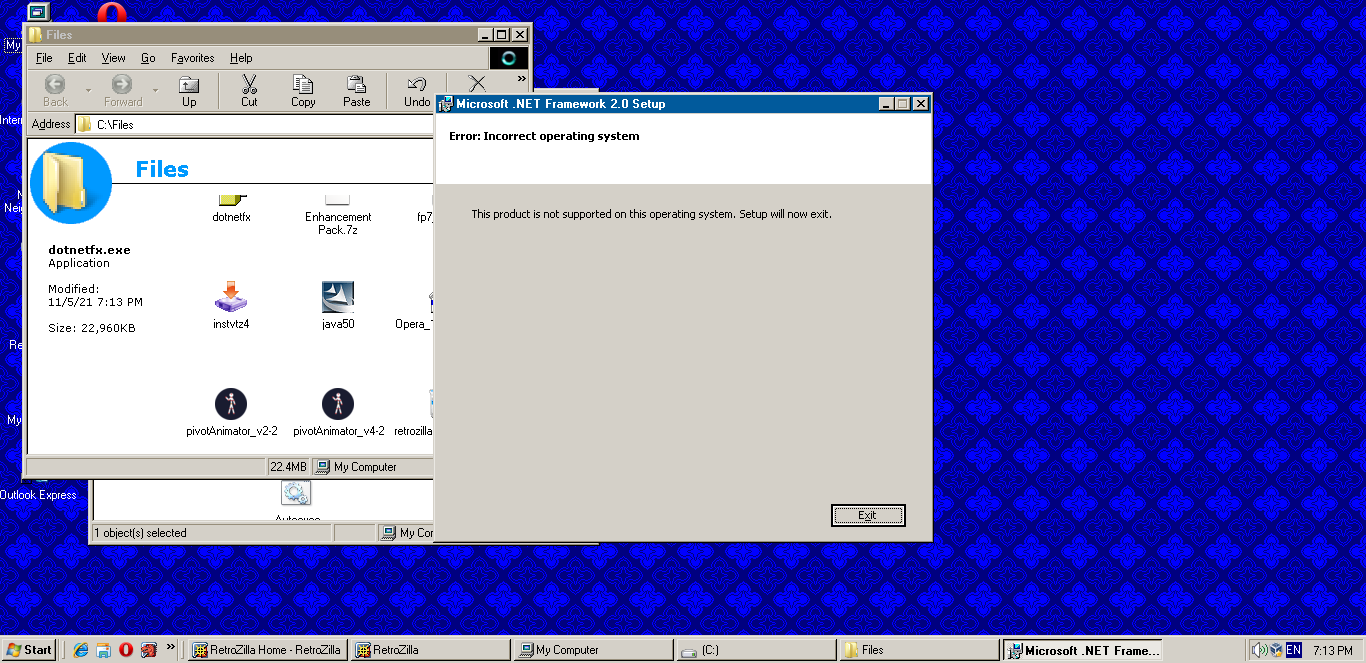Screen dimensions: 1366x663
Task: Select the pivotAnimator_v4-2 file
Action: pos(338,413)
